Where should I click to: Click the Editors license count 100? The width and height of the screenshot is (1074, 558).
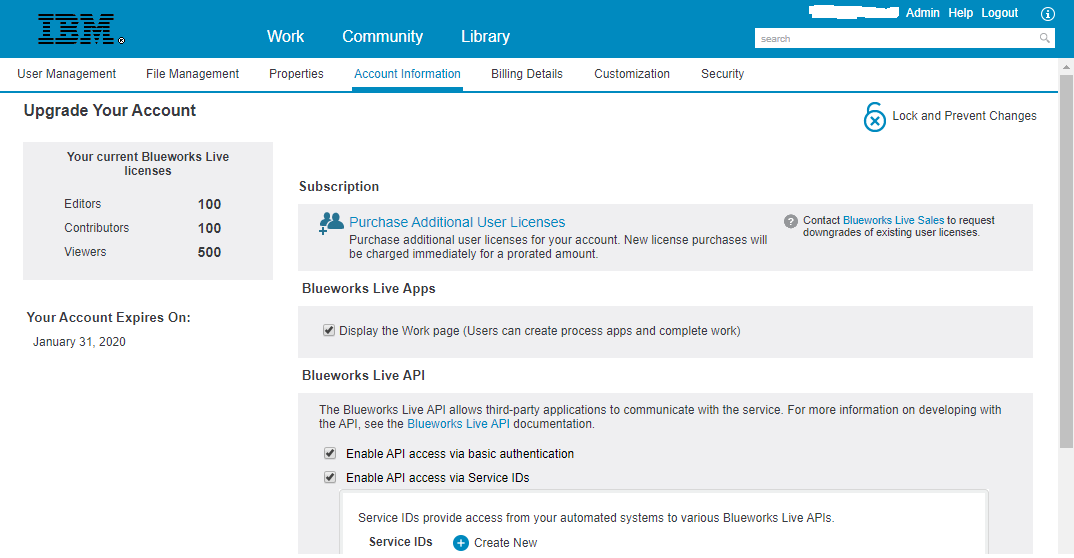pyautogui.click(x=209, y=204)
